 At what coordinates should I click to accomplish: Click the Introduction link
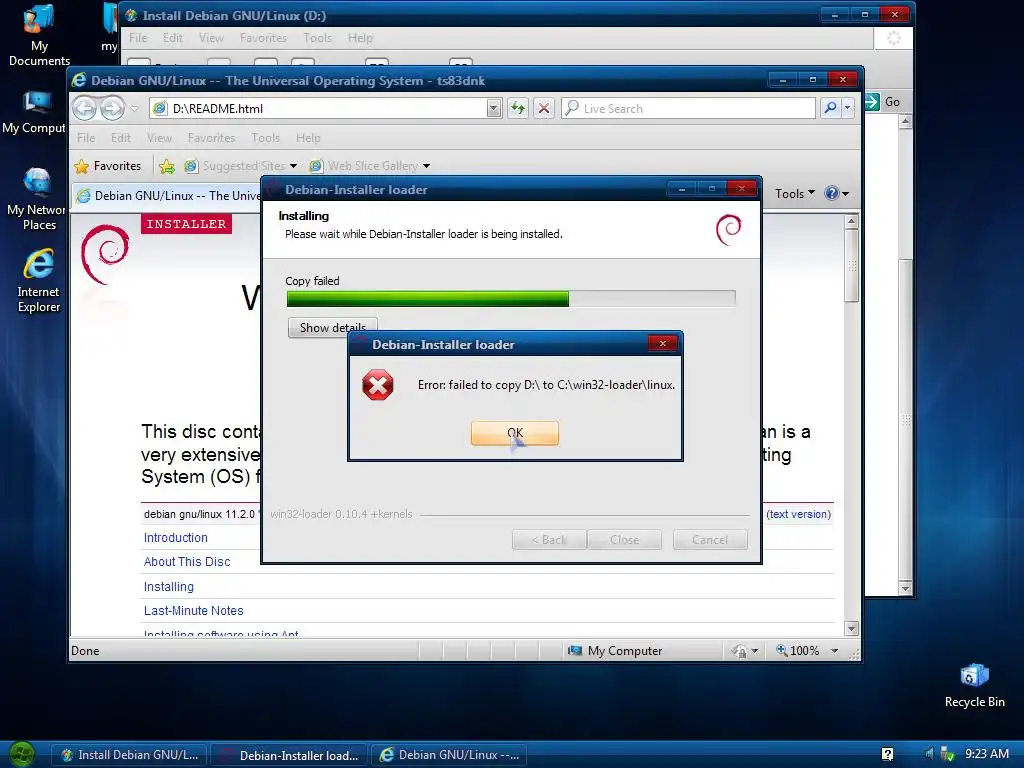click(x=176, y=537)
